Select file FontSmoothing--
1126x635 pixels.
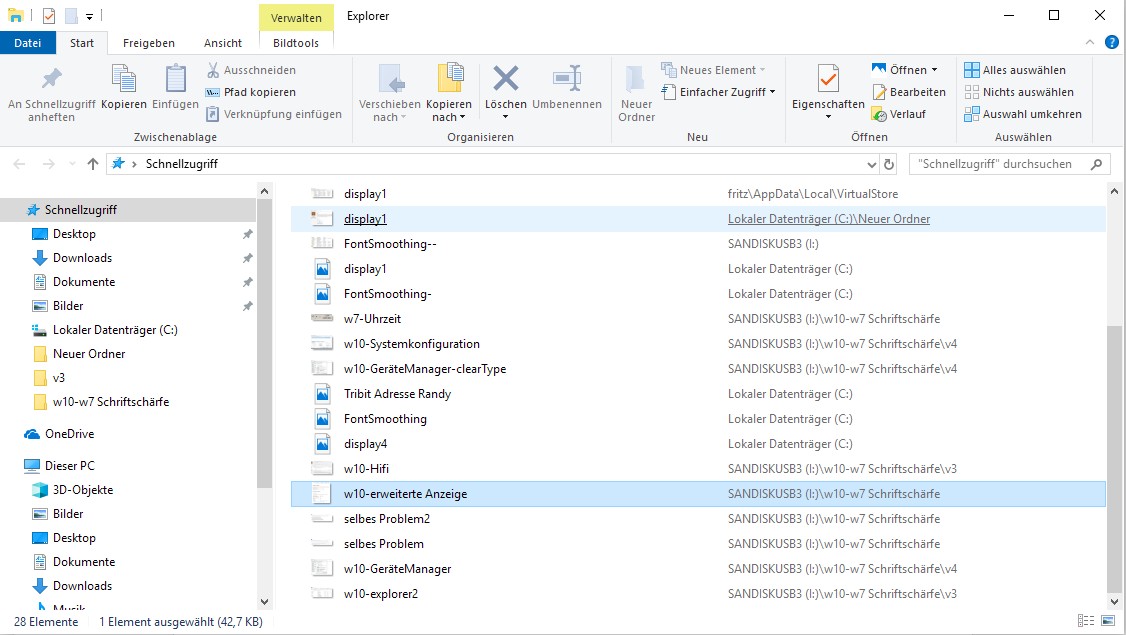390,244
